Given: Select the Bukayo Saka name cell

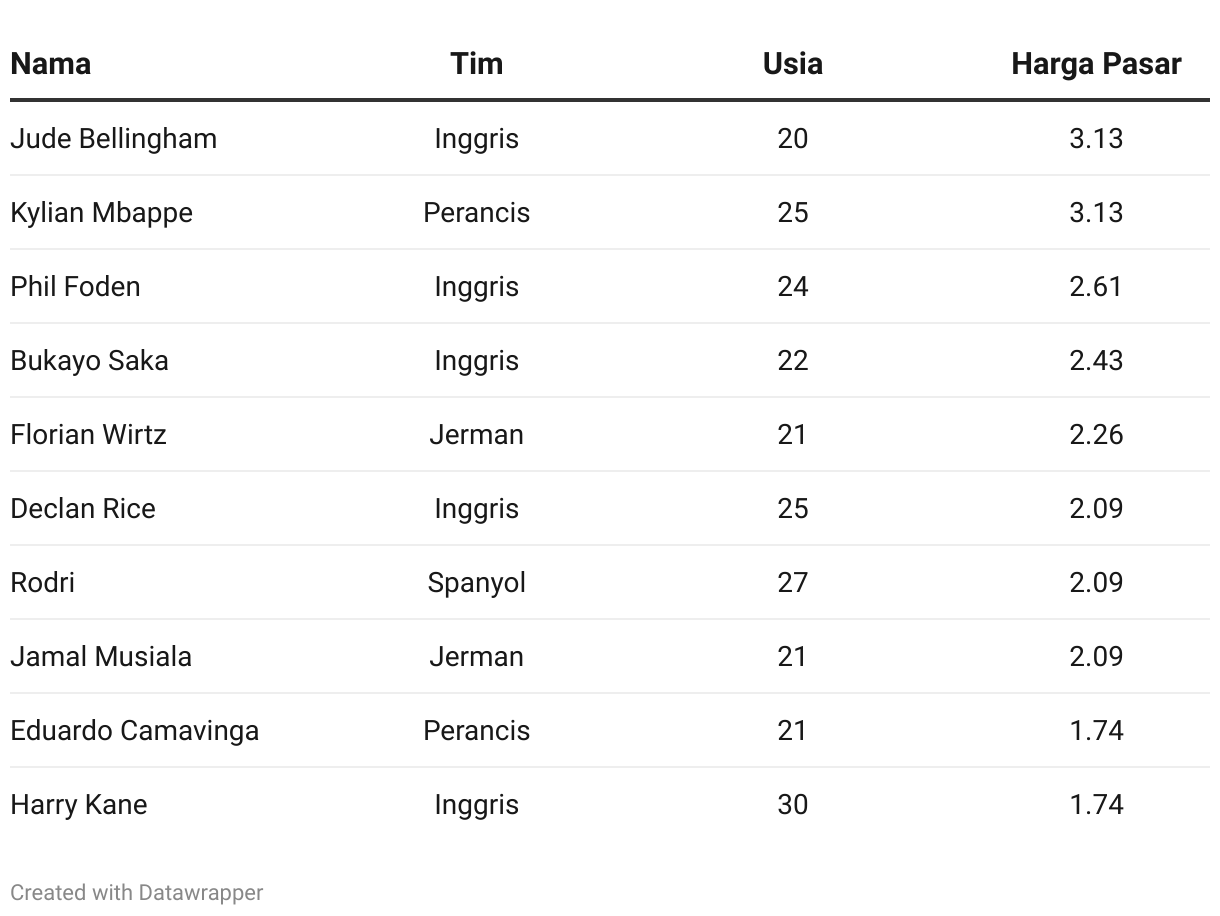Looking at the screenshot, I should 89,360.
